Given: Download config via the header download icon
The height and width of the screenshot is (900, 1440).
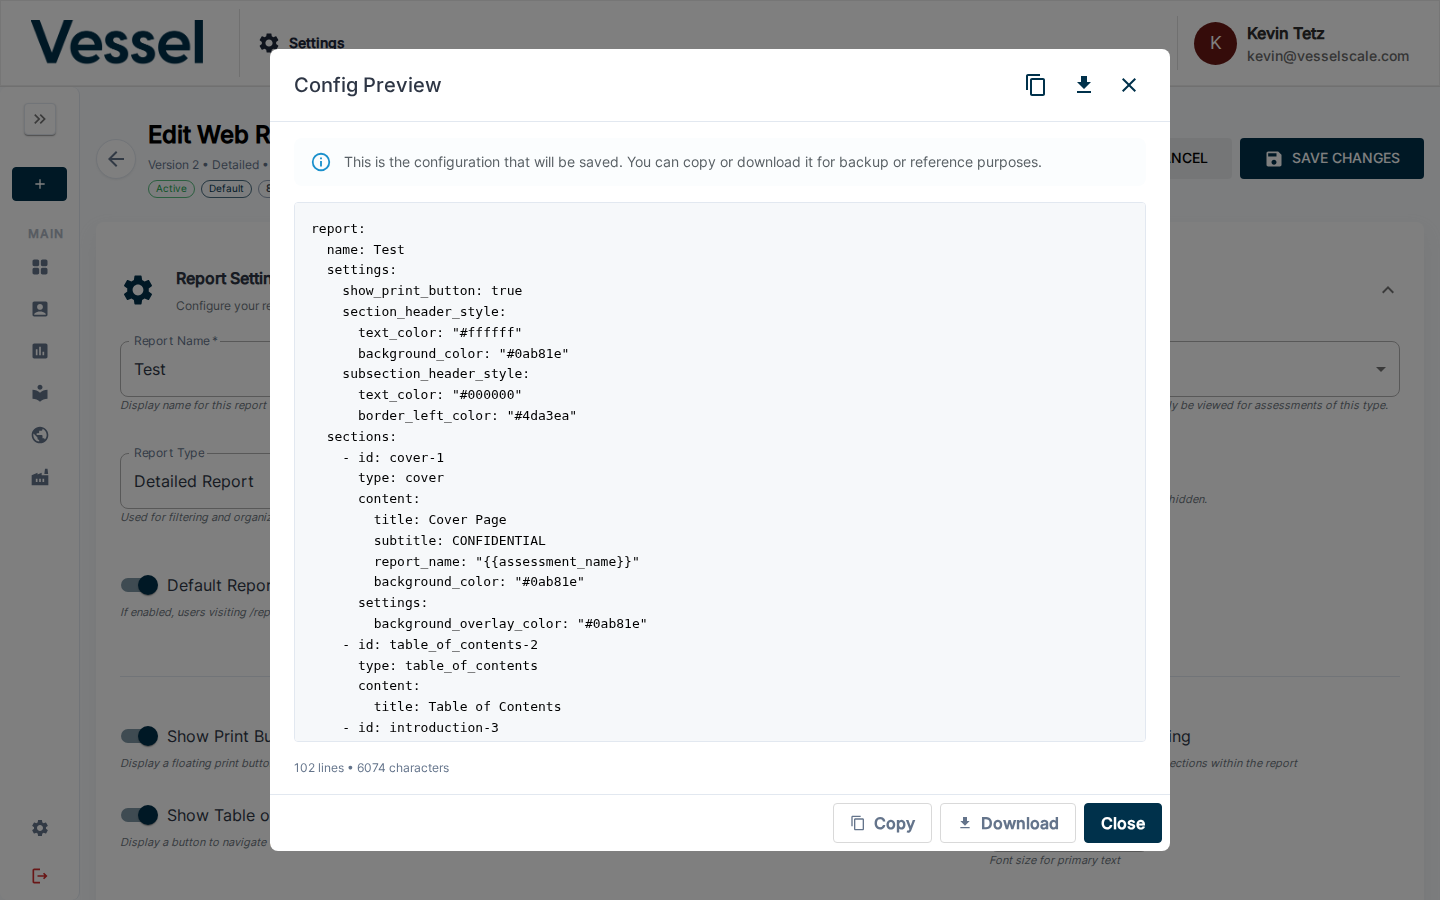Looking at the screenshot, I should coord(1084,85).
